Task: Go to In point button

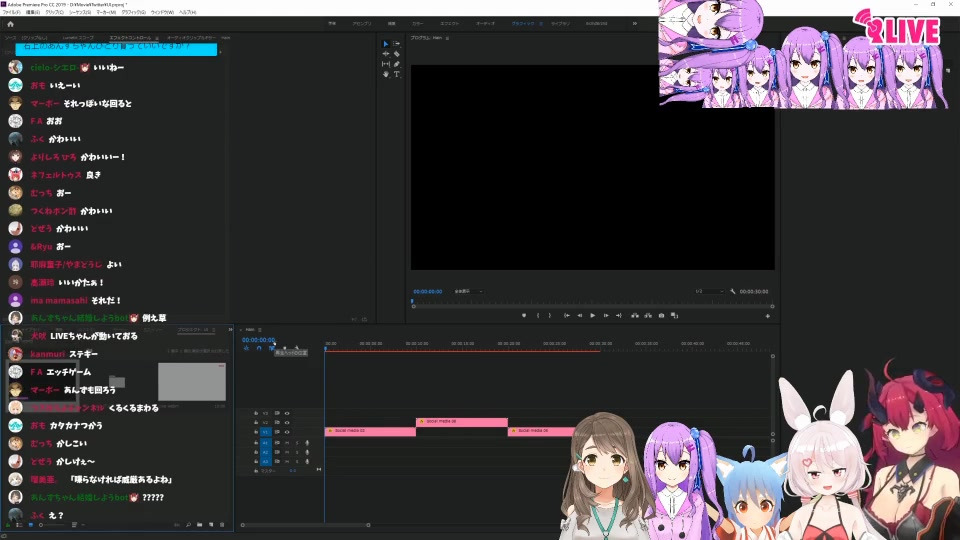Action: coord(566,315)
